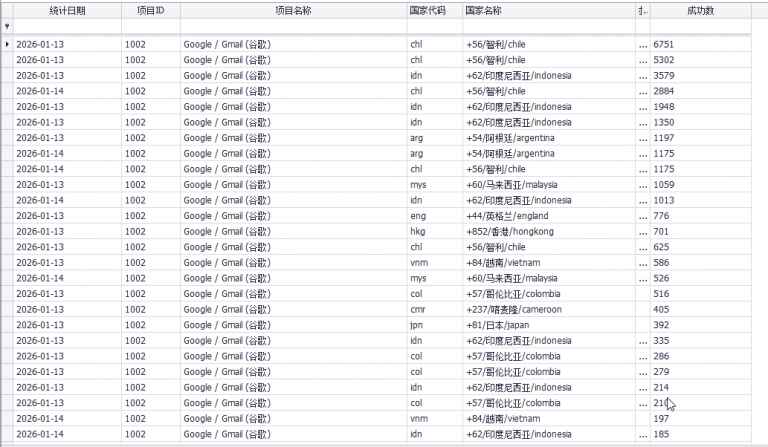Screen dimensions: 768x447
Task: Click the +60/马来西亚/malaysia cell in the 526 row
Action: 549,278
